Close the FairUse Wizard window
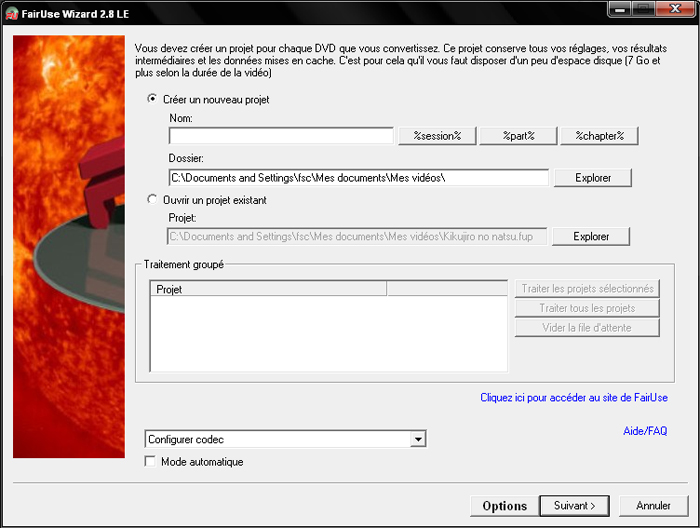The width and height of the screenshot is (700, 528). [675, 9]
